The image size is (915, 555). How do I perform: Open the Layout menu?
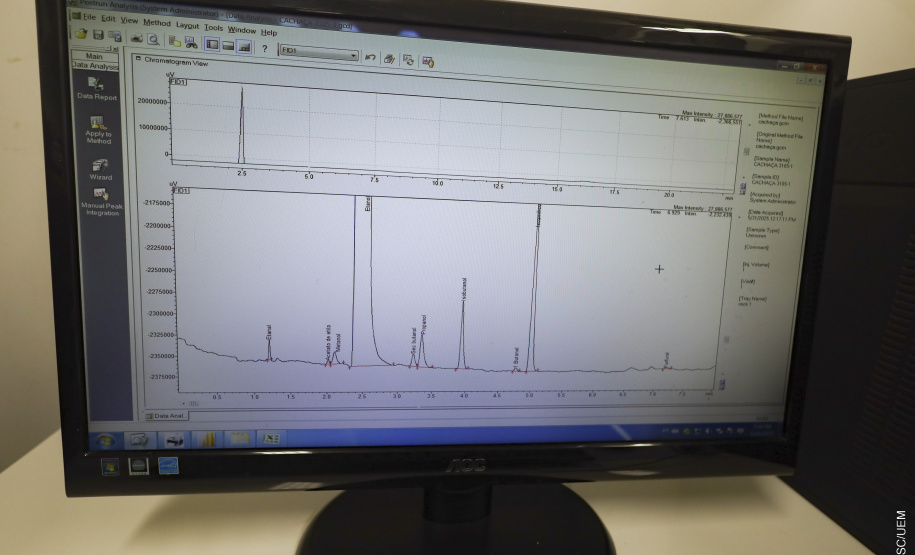pos(187,25)
